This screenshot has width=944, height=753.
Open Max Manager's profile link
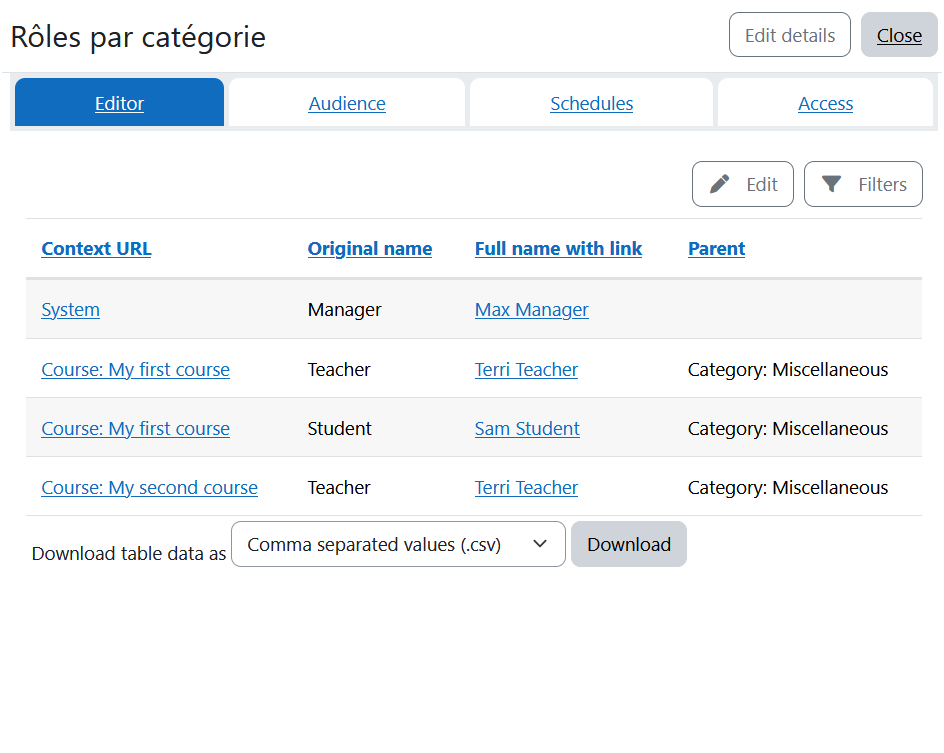531,310
